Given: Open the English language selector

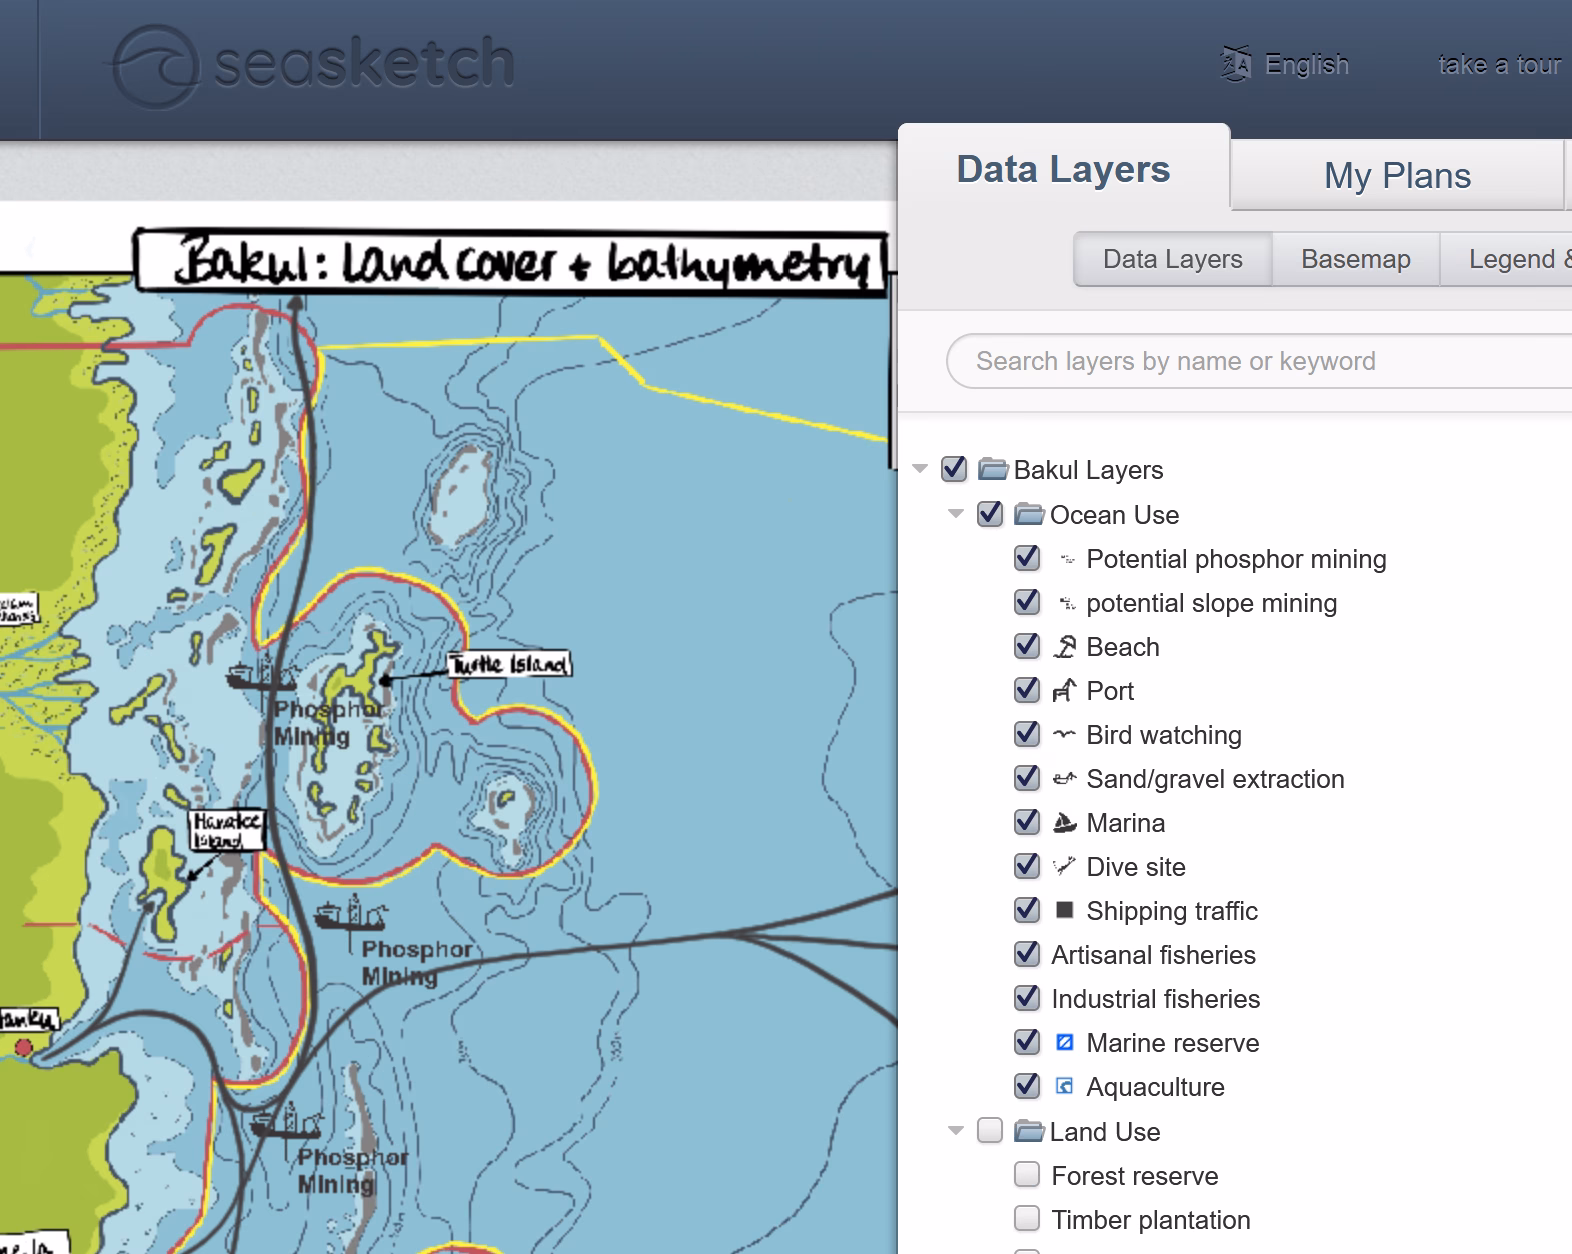Looking at the screenshot, I should 1287,65.
